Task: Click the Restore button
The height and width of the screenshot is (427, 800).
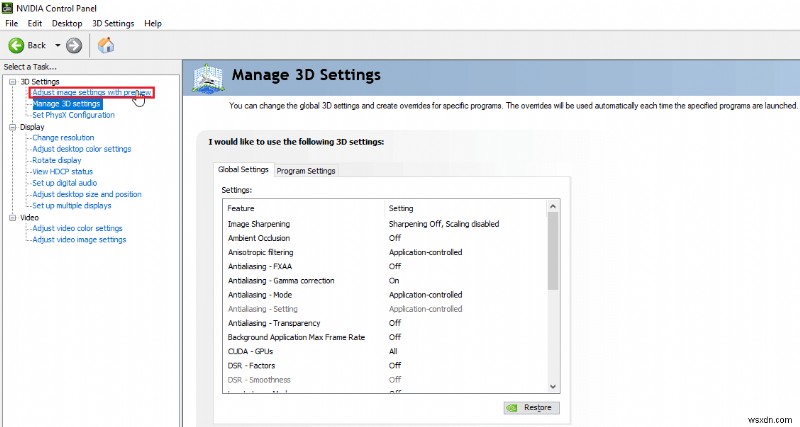Action: click(531, 408)
